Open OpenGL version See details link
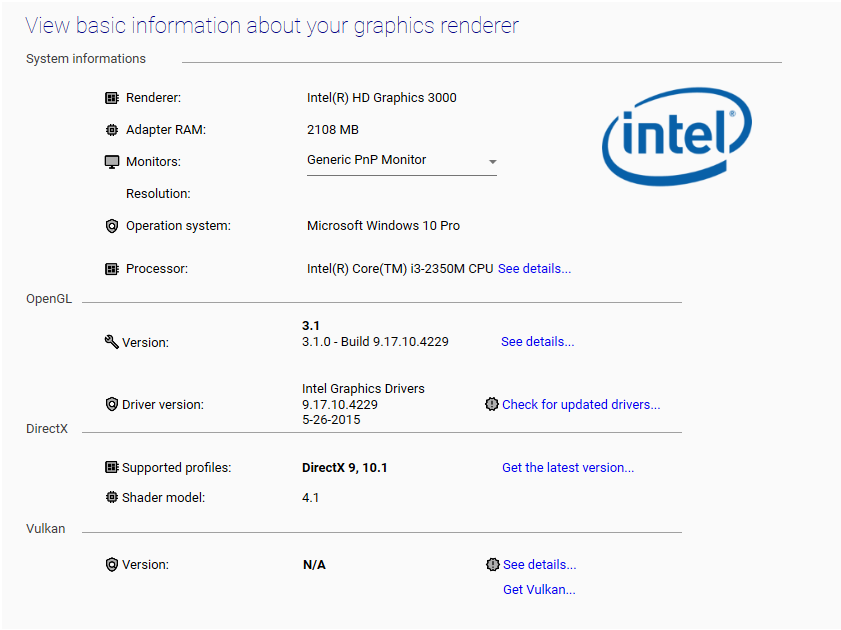The image size is (841, 630). click(x=537, y=342)
